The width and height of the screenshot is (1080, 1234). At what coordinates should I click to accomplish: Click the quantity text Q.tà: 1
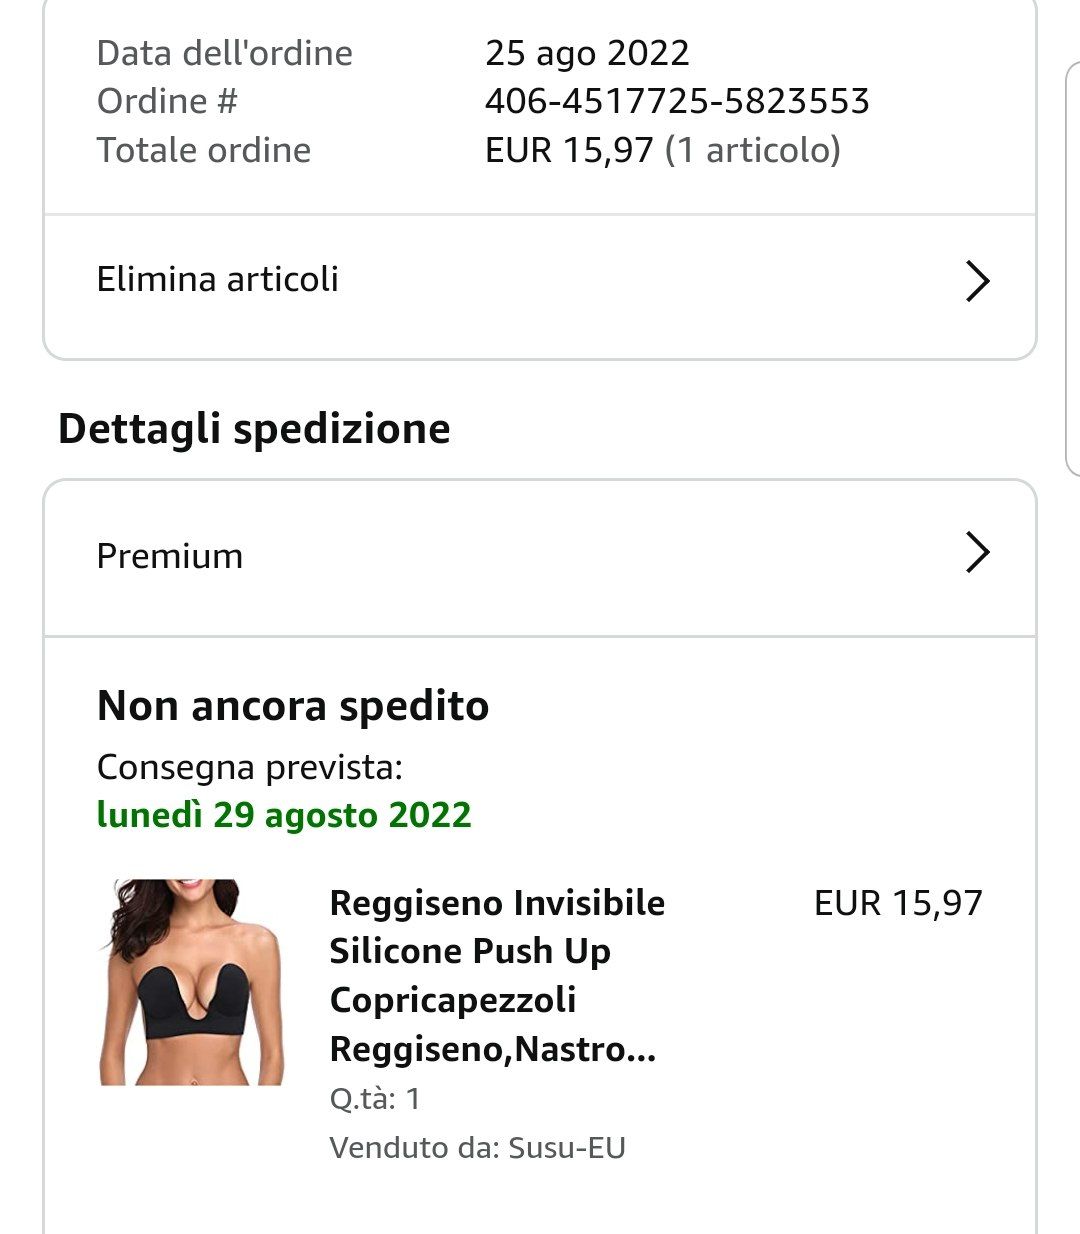(375, 1099)
